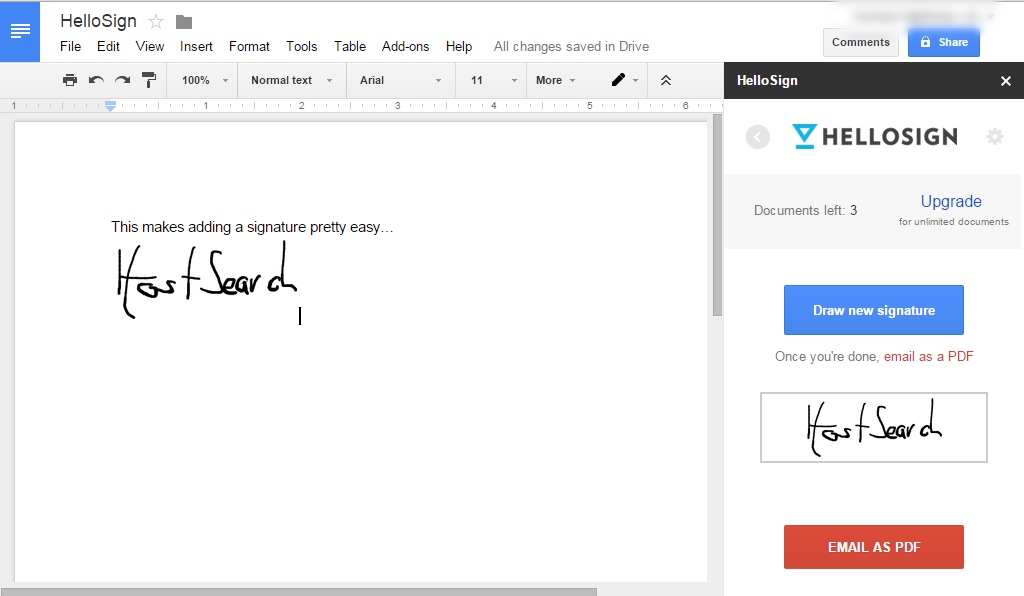Image resolution: width=1024 pixels, height=596 pixels.
Task: Open the zoom level dropdown
Action: click(x=201, y=80)
